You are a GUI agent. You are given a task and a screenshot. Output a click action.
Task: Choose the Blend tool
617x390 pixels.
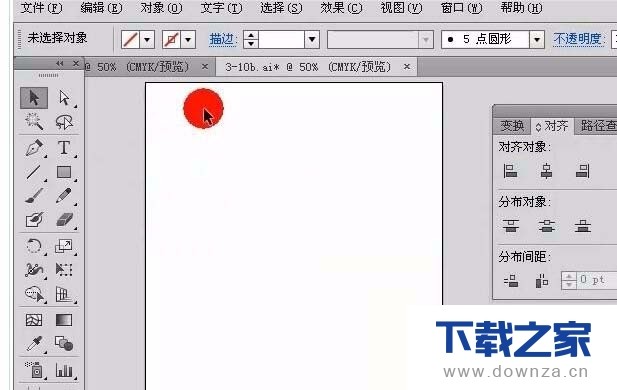pos(64,344)
